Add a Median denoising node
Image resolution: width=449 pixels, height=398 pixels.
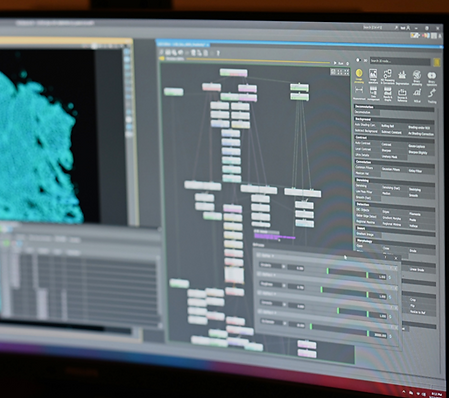tap(387, 193)
